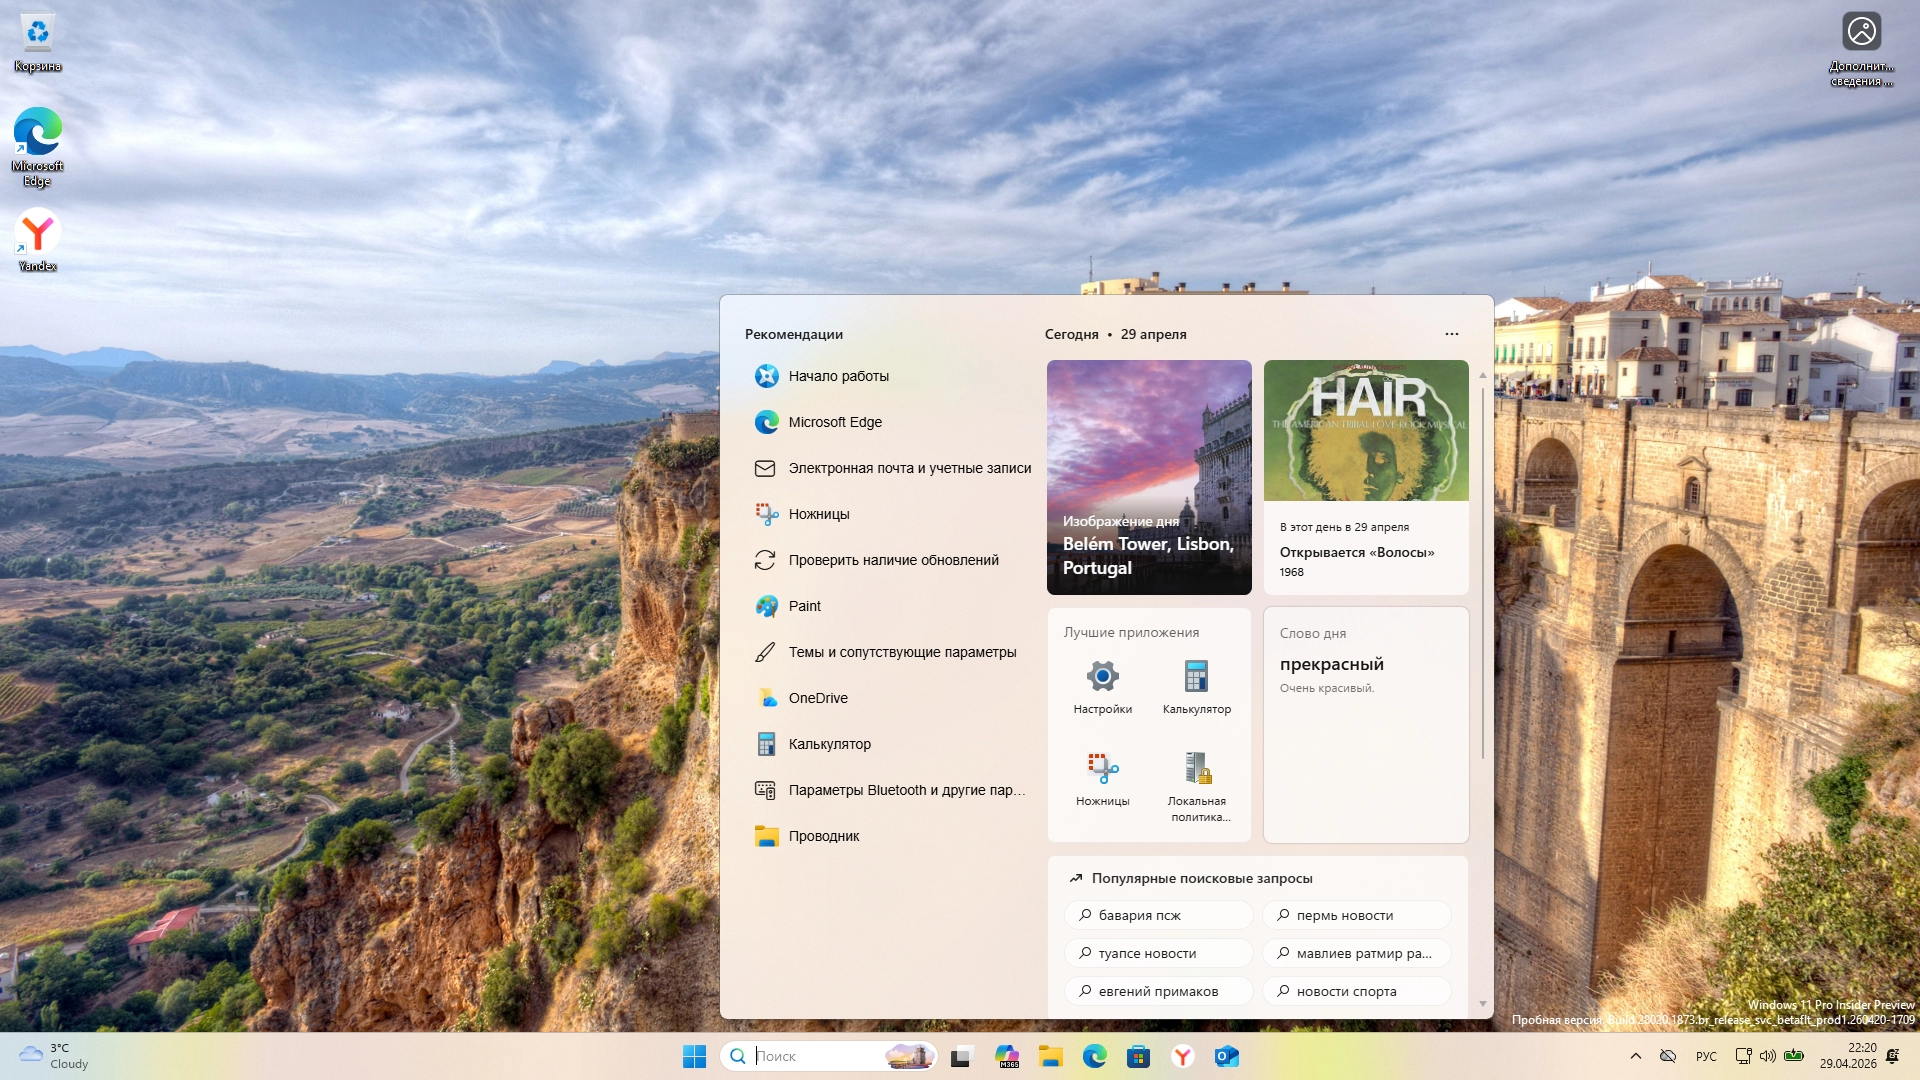
Task: Open the Belém Tower image of the day
Action: click(x=1148, y=477)
